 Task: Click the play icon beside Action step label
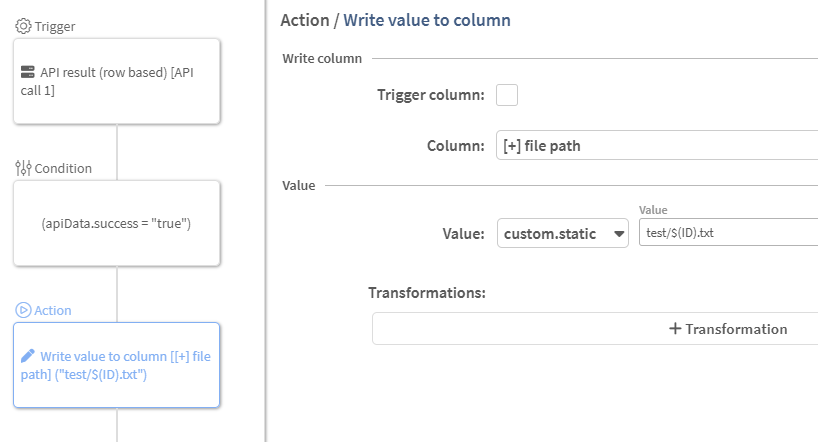[23, 310]
